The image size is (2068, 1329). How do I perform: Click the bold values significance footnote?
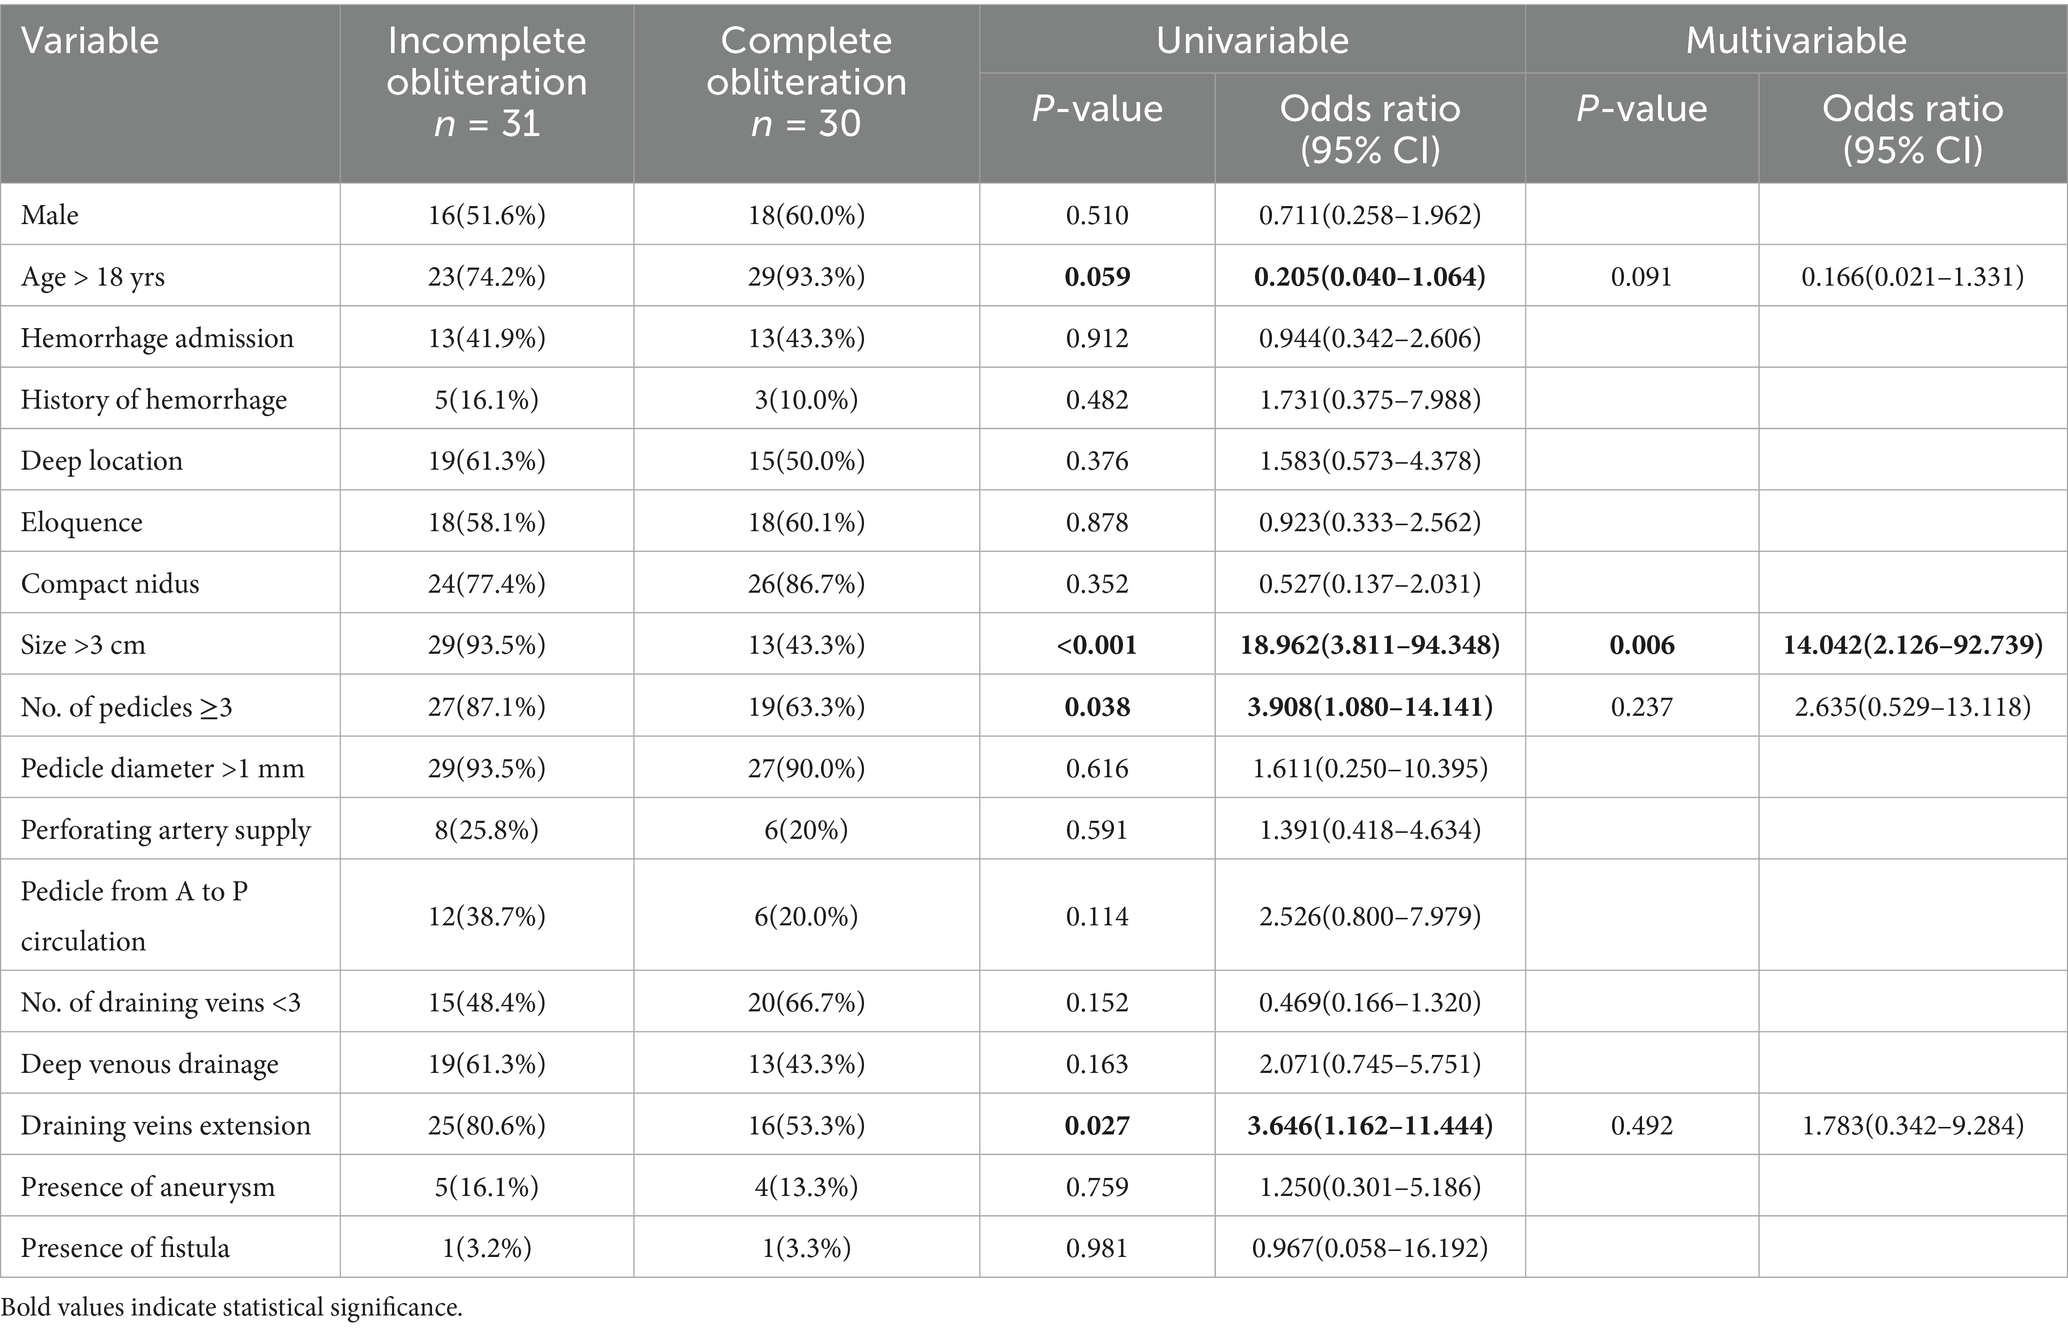point(232,1306)
